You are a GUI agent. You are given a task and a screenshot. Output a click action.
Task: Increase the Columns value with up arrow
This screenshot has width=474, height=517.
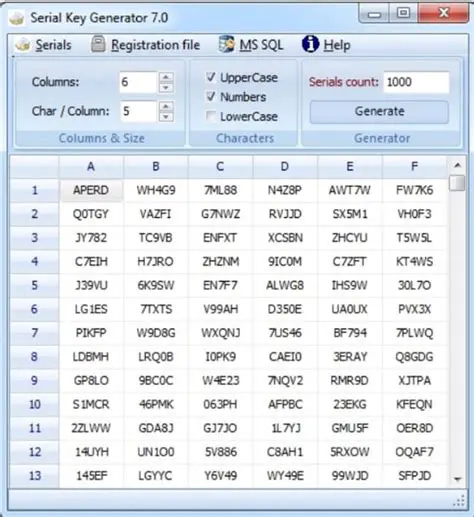click(x=166, y=77)
